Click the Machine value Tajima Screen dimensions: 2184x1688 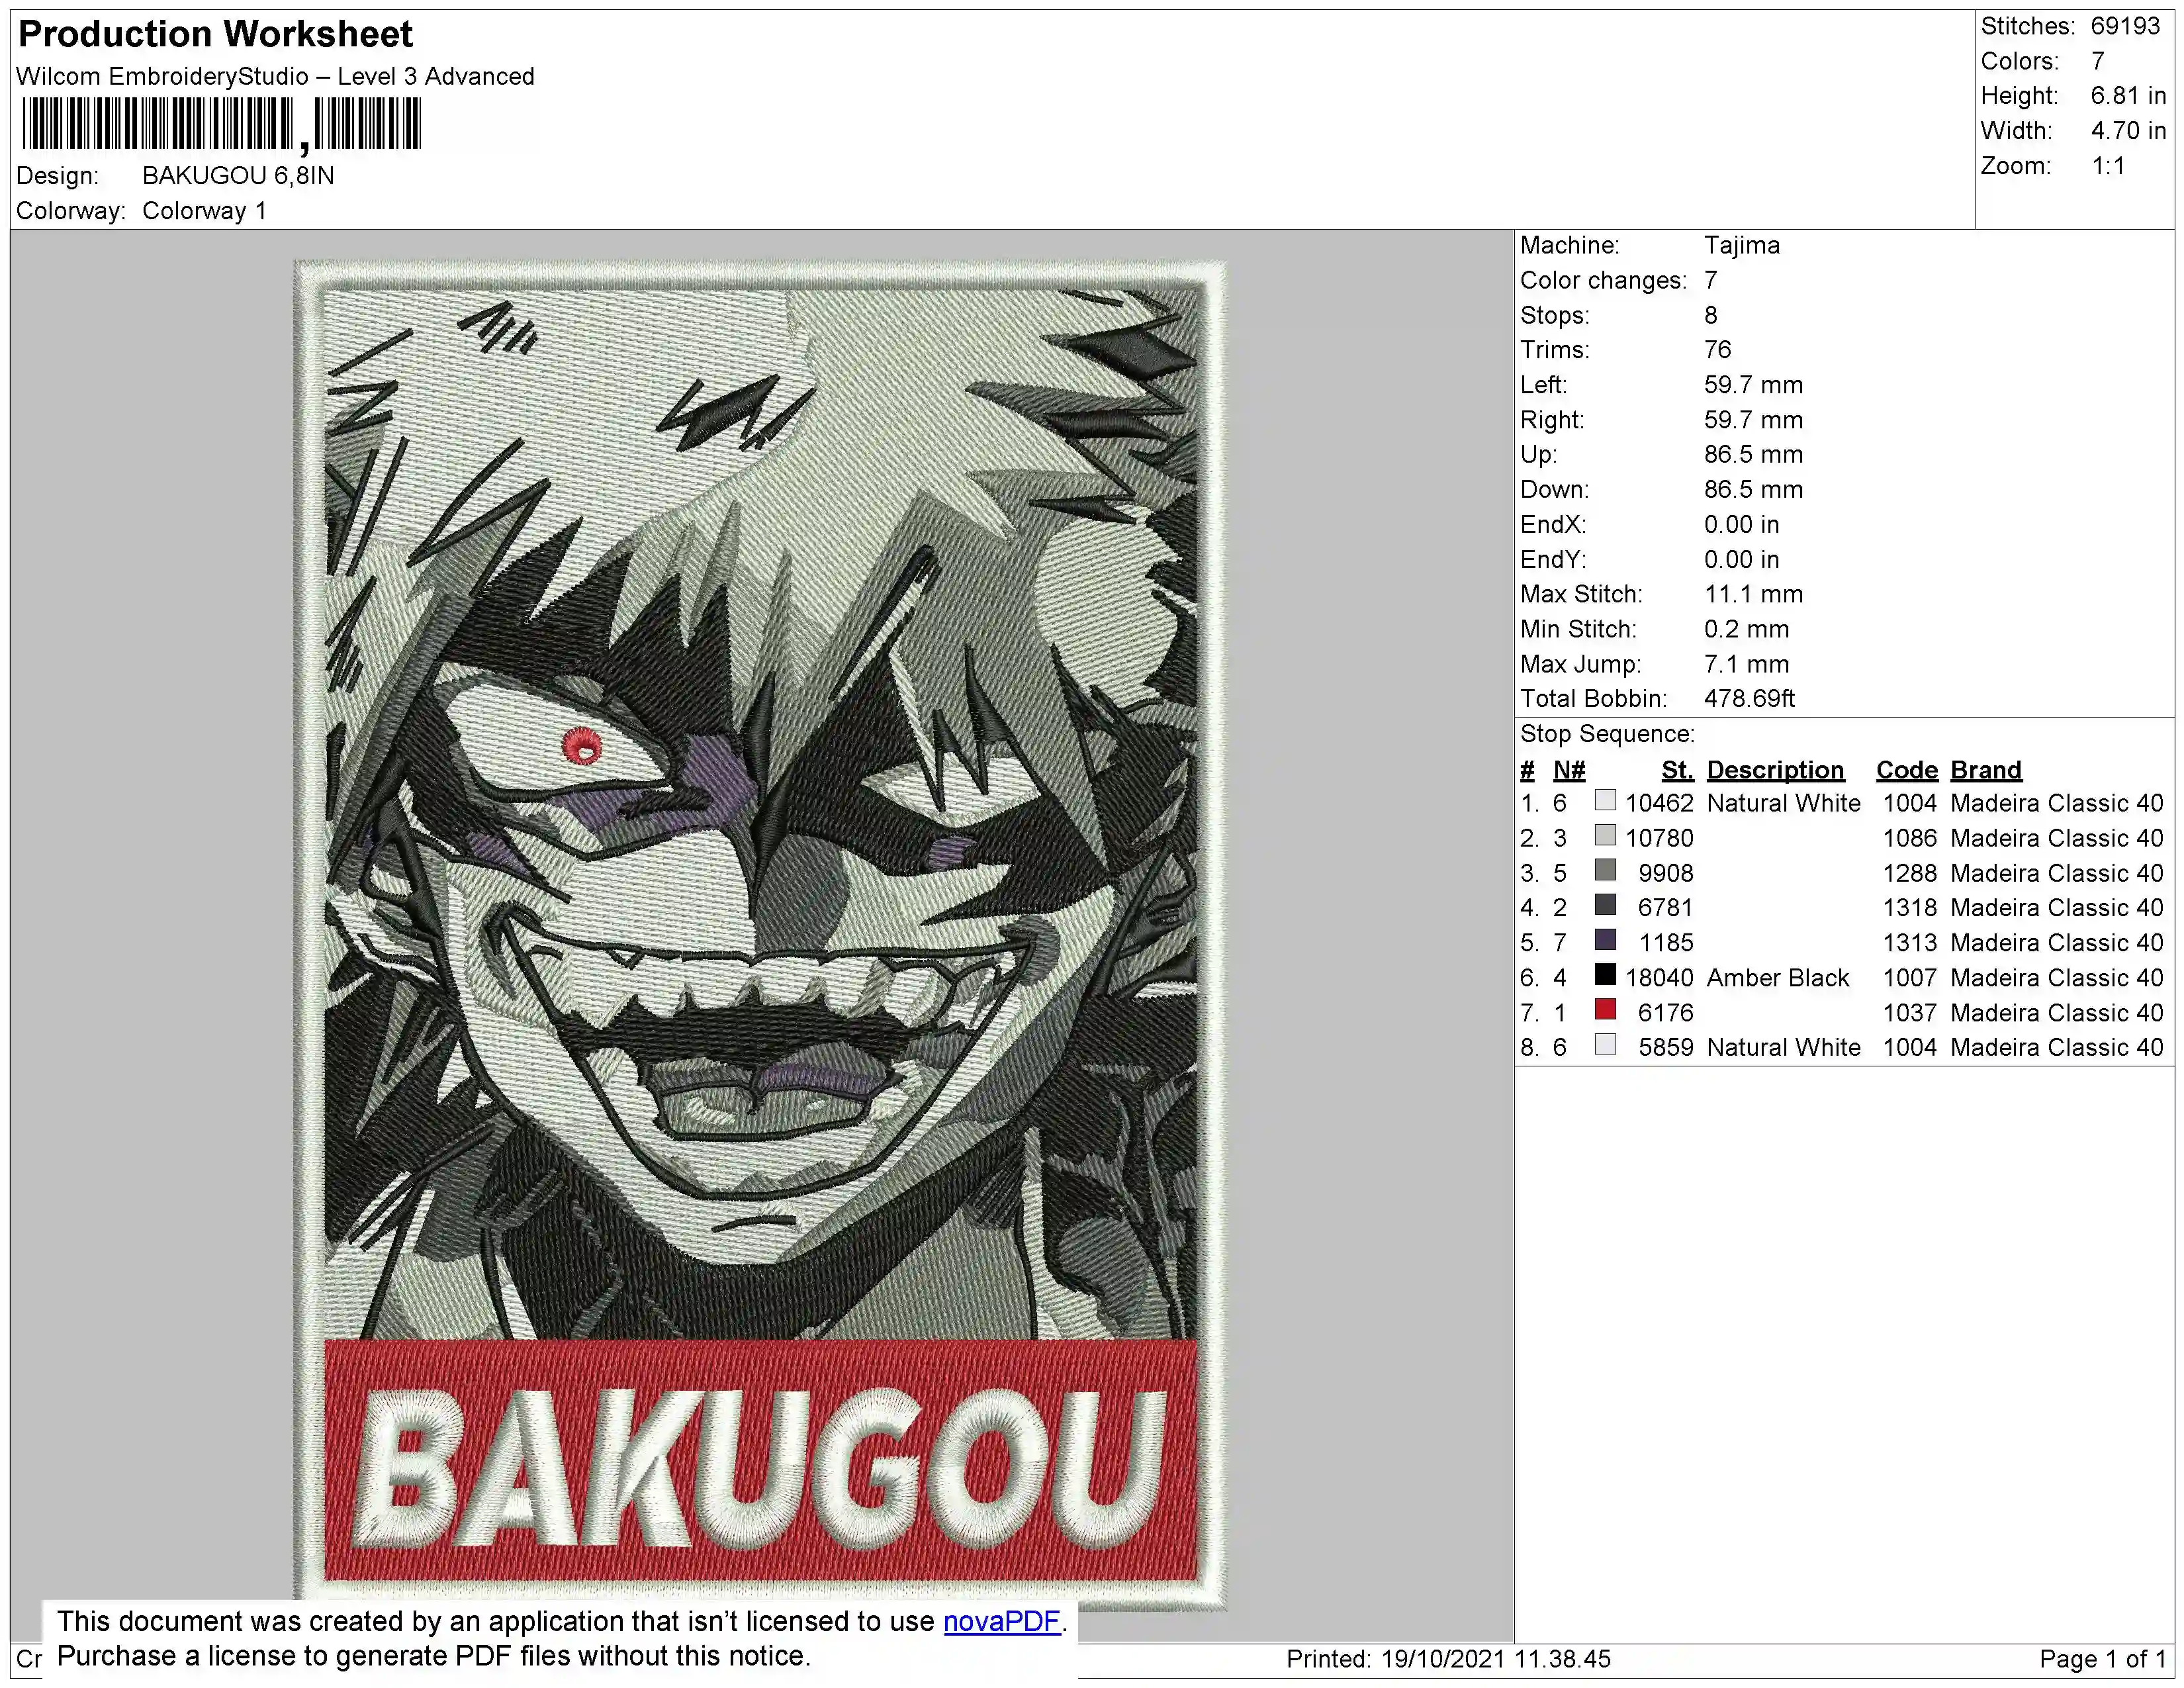pyautogui.click(x=1742, y=245)
